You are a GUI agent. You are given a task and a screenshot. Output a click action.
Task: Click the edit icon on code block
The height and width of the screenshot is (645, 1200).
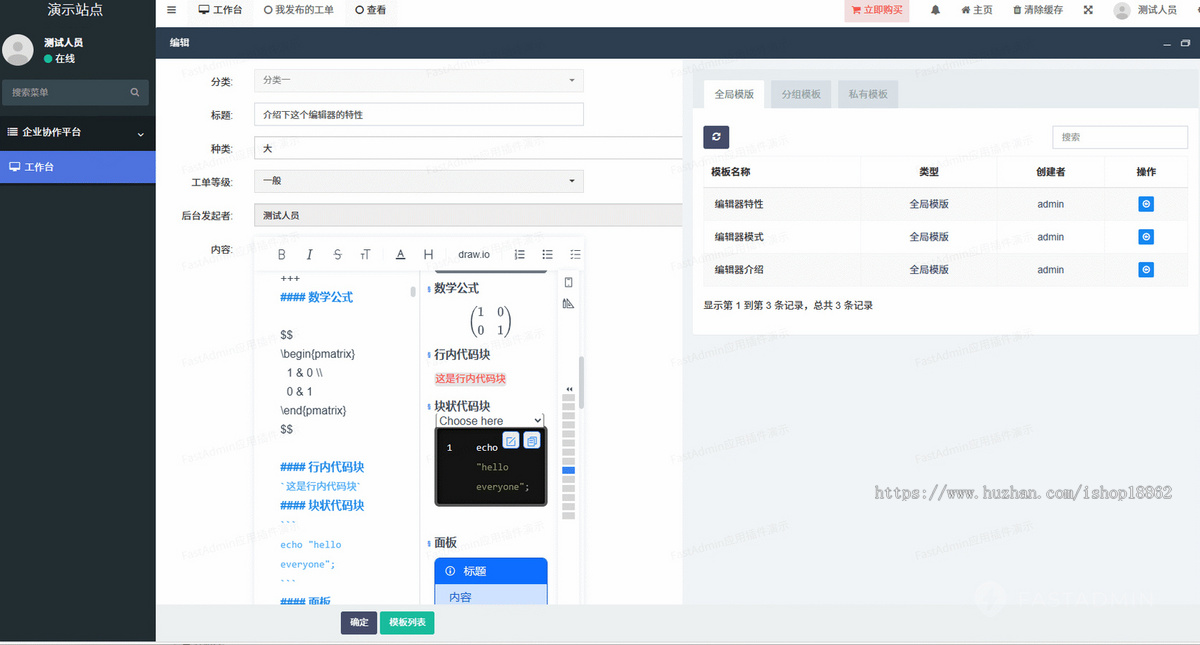(x=511, y=440)
